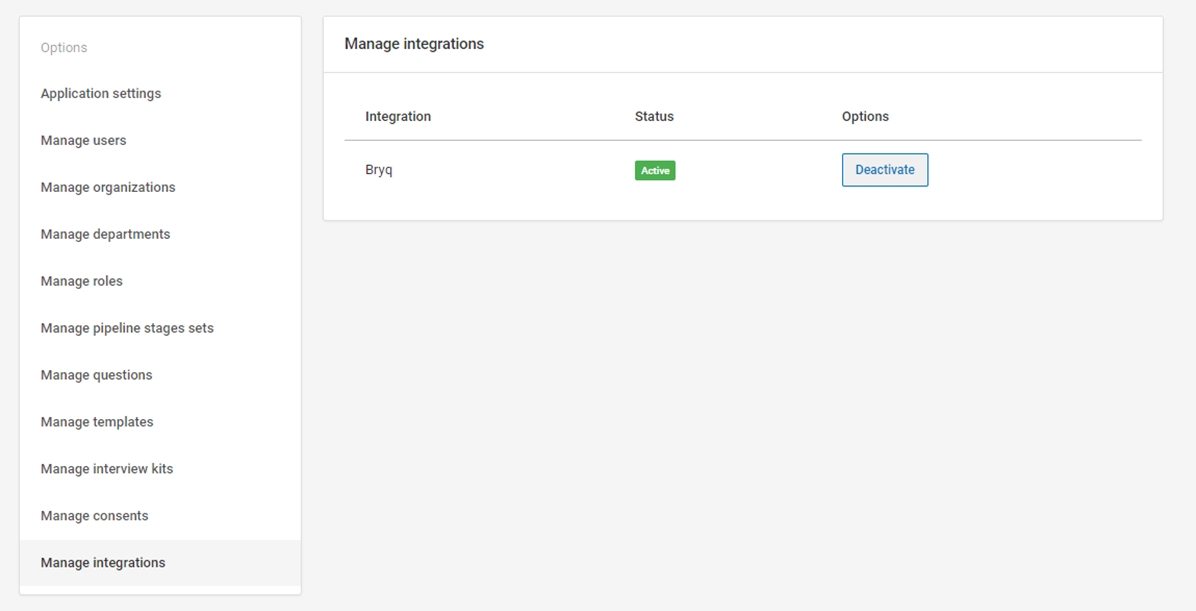Click the Manage integrations panel title

tap(414, 44)
